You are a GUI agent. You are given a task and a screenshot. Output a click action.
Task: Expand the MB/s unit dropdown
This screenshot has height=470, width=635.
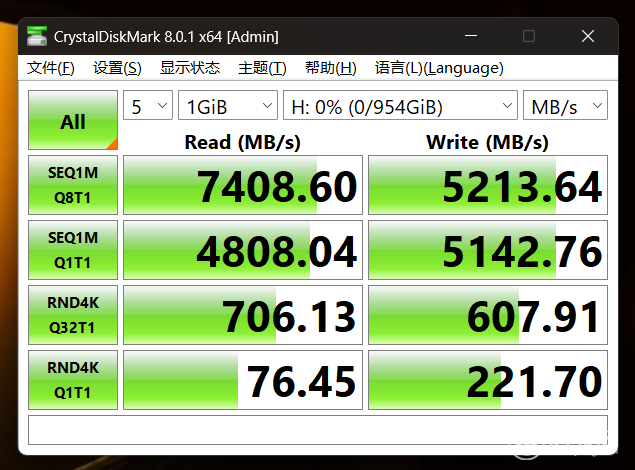coord(565,105)
